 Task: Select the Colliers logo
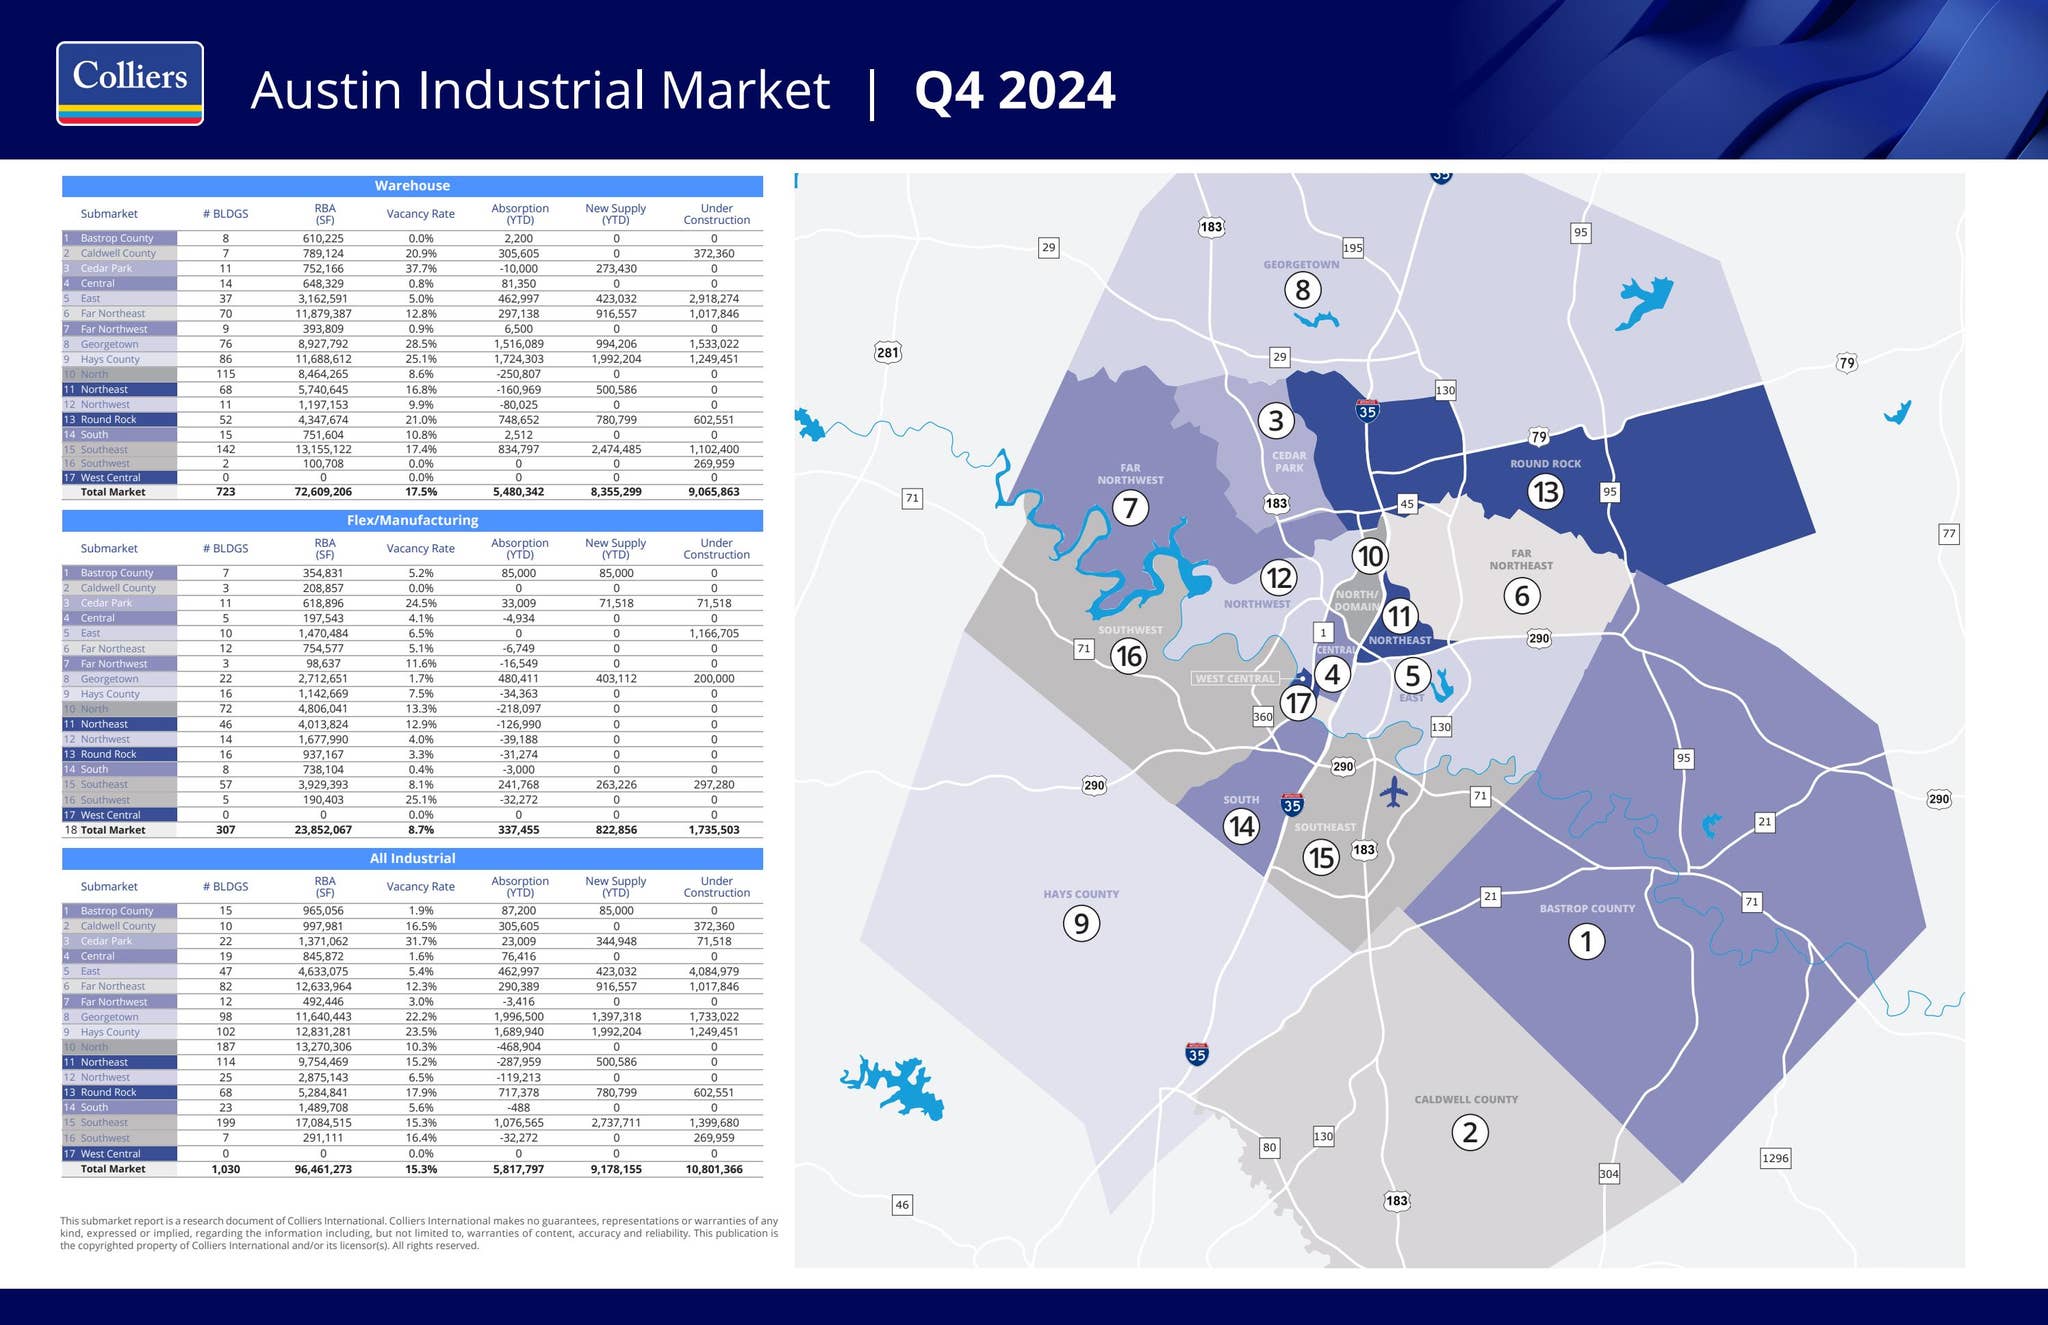pyautogui.click(x=130, y=83)
